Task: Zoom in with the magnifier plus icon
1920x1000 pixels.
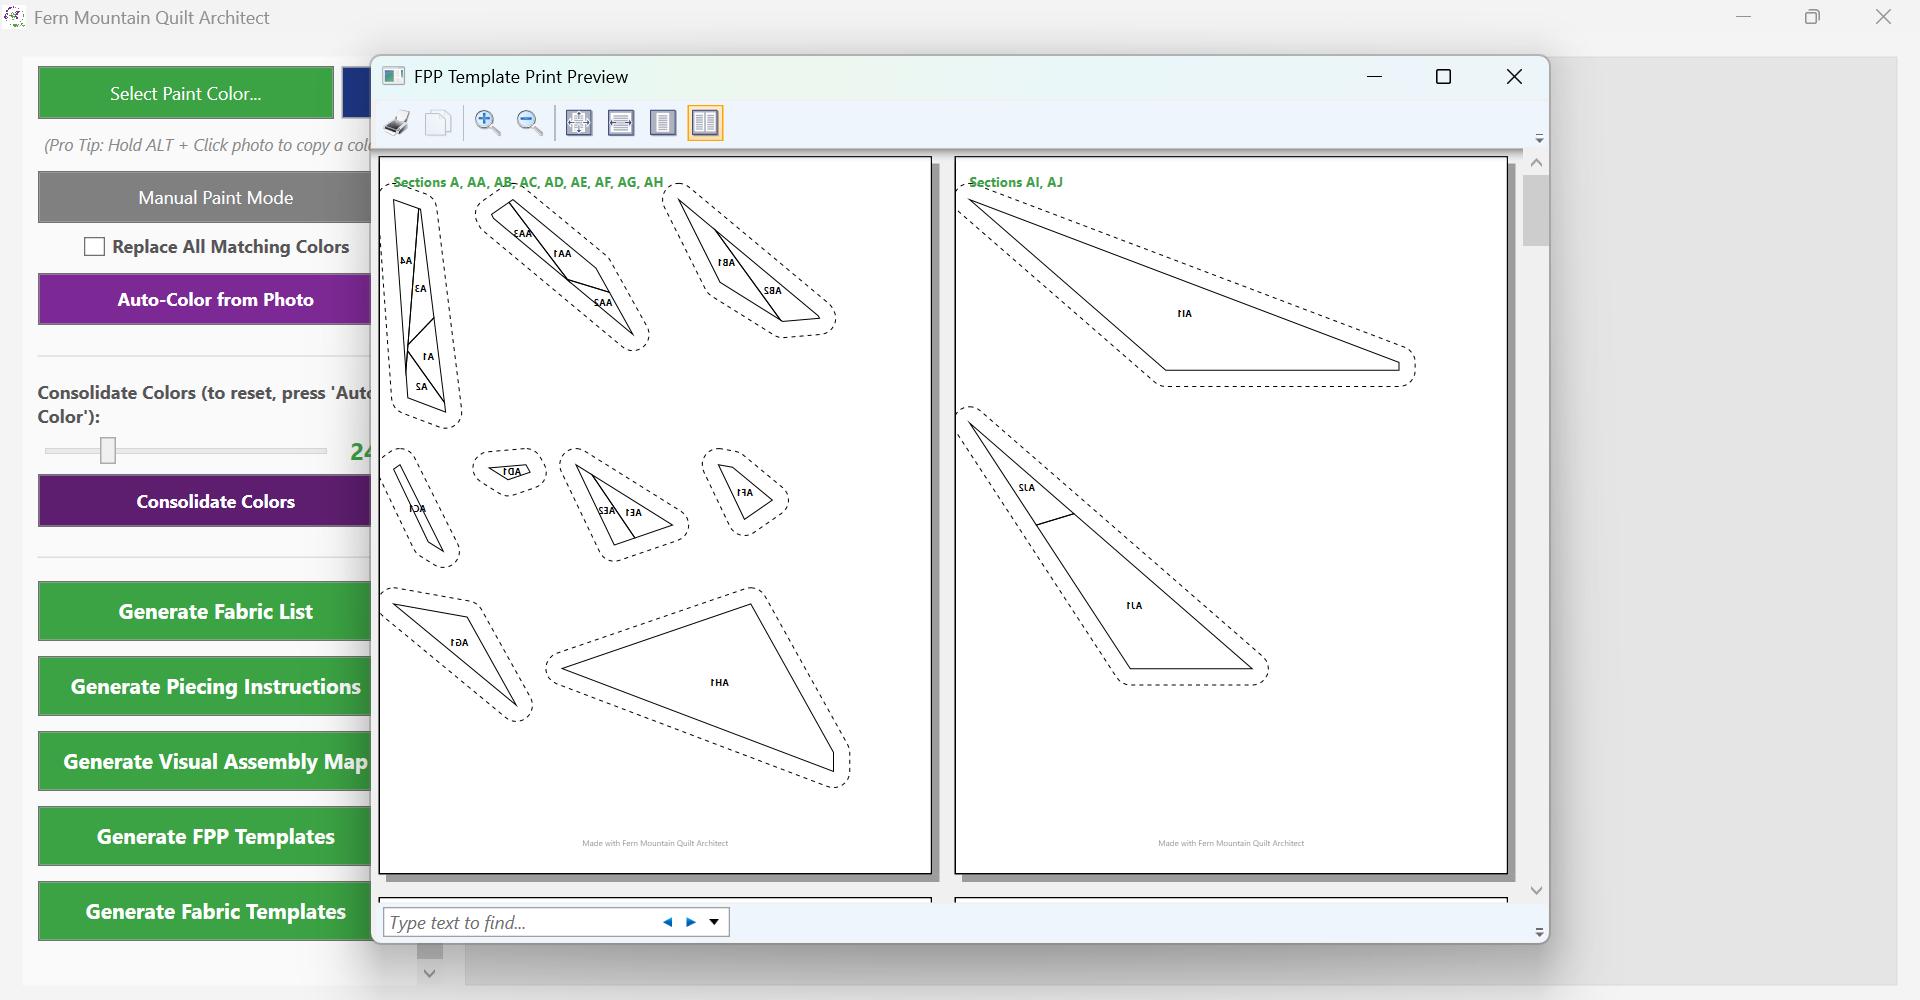Action: (488, 123)
